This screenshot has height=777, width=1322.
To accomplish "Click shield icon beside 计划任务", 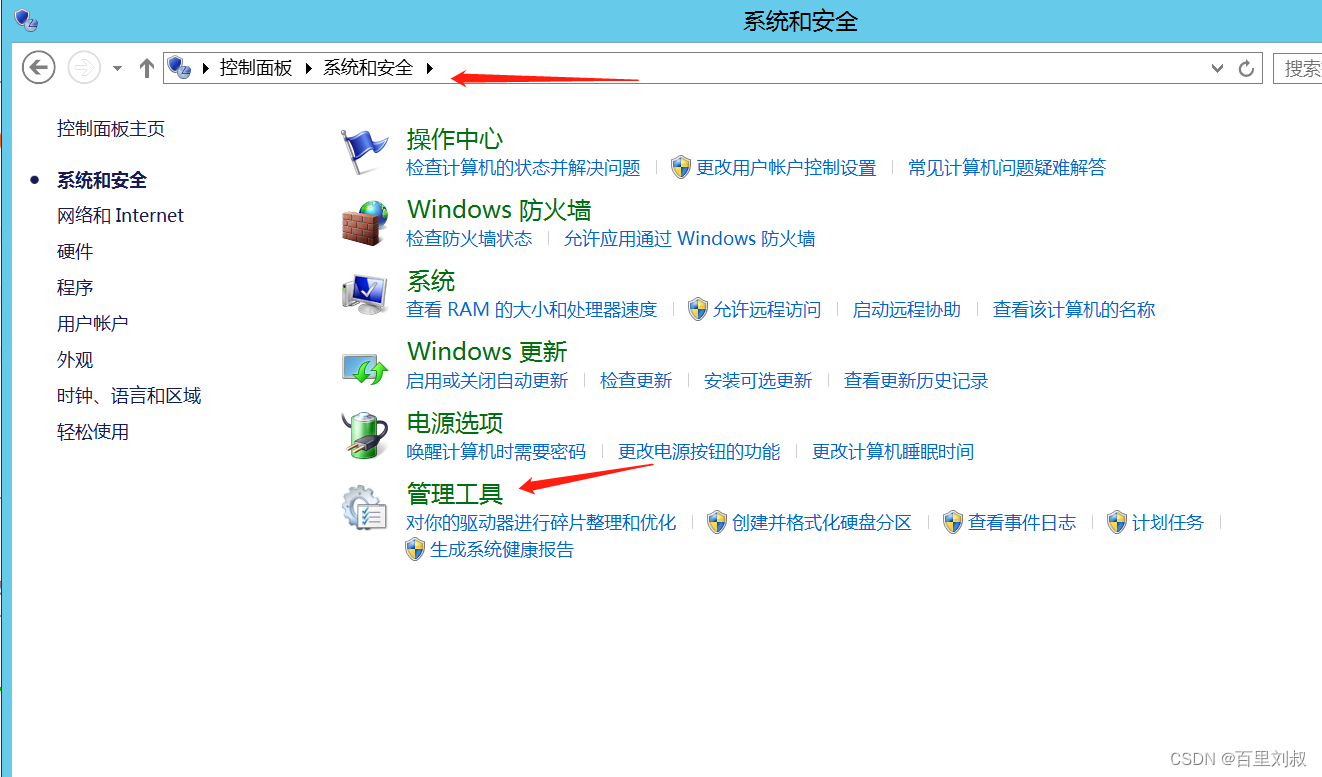I will [x=1117, y=522].
